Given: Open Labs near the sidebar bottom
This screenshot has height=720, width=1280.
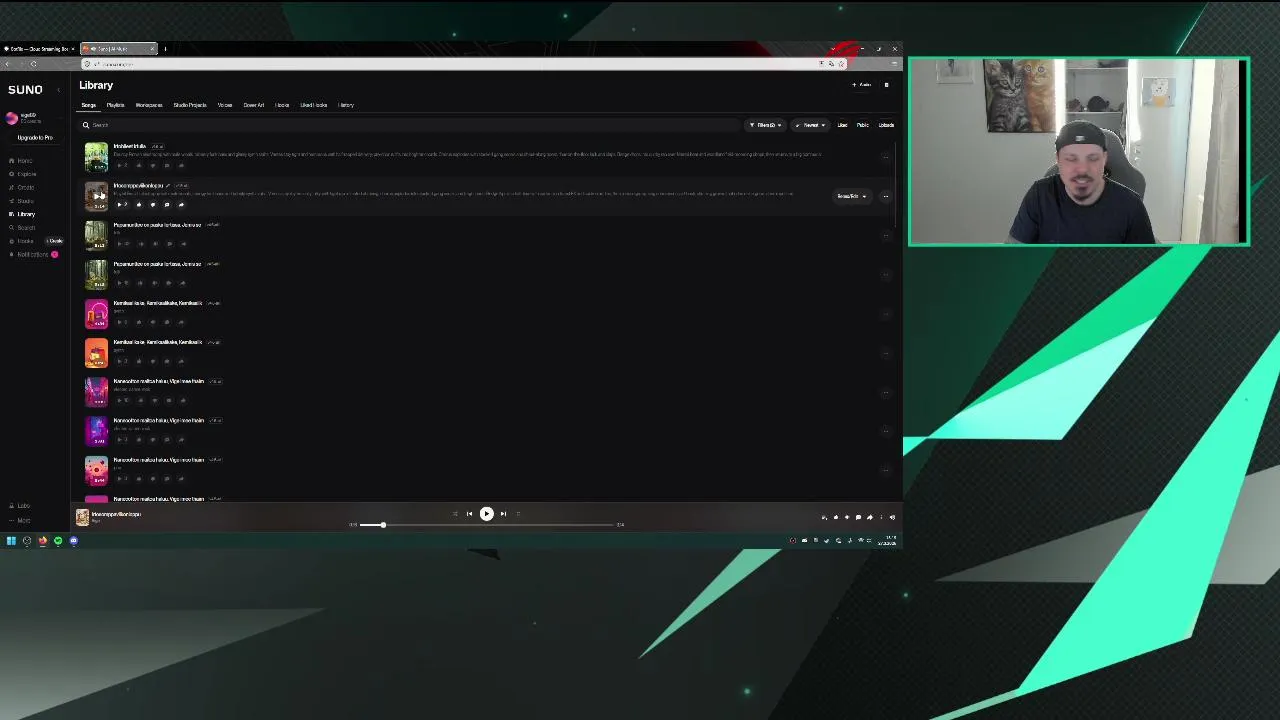Looking at the screenshot, I should [20, 506].
